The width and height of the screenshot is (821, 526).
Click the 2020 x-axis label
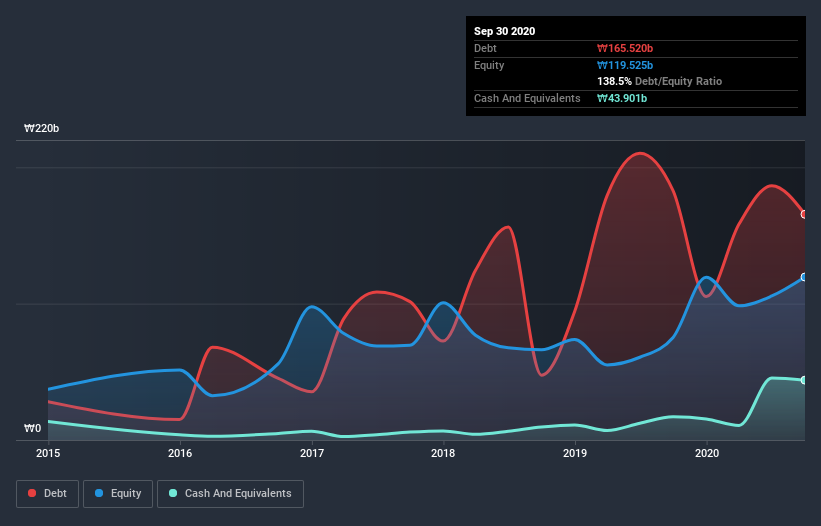coord(707,453)
